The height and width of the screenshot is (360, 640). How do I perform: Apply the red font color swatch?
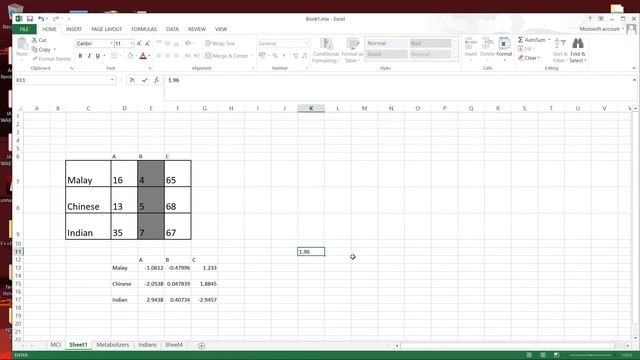tap(143, 56)
